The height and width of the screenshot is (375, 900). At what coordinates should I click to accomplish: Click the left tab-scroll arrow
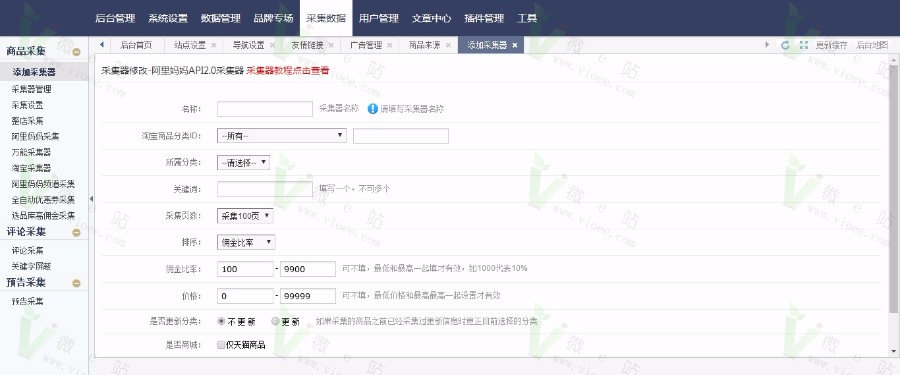click(x=102, y=45)
